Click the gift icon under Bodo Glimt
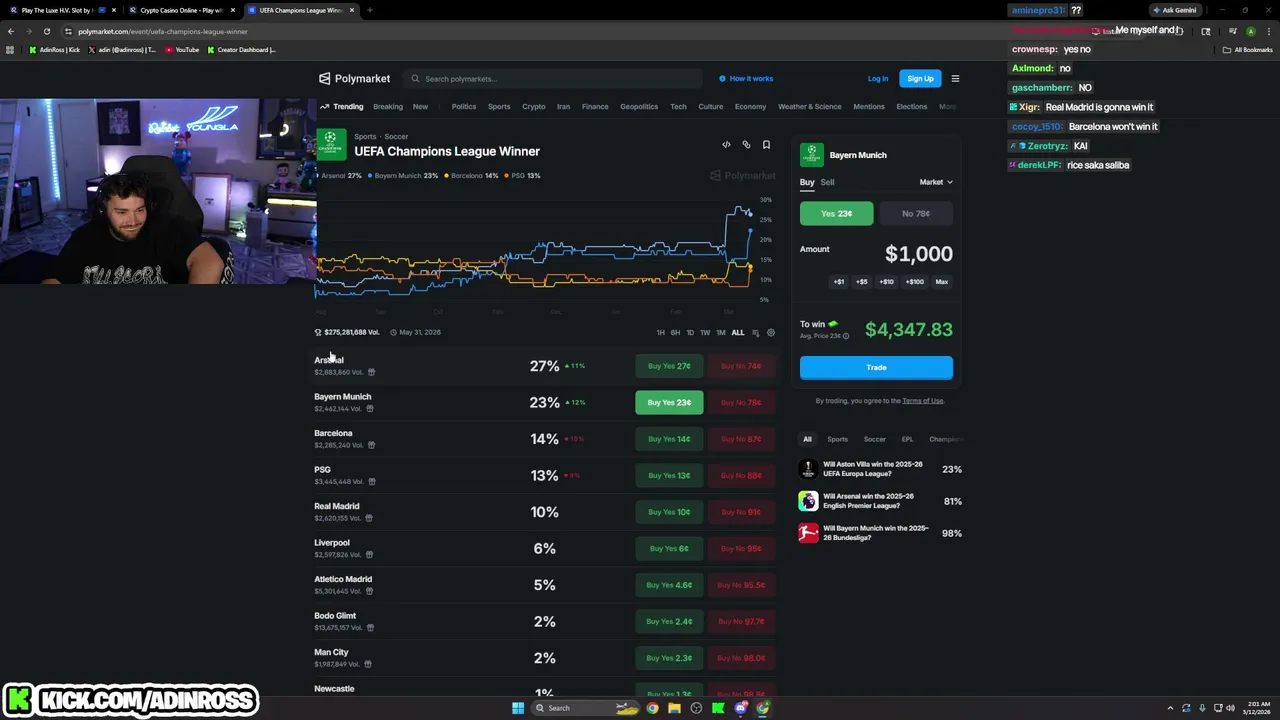Viewport: 1280px width, 720px height. [x=370, y=628]
